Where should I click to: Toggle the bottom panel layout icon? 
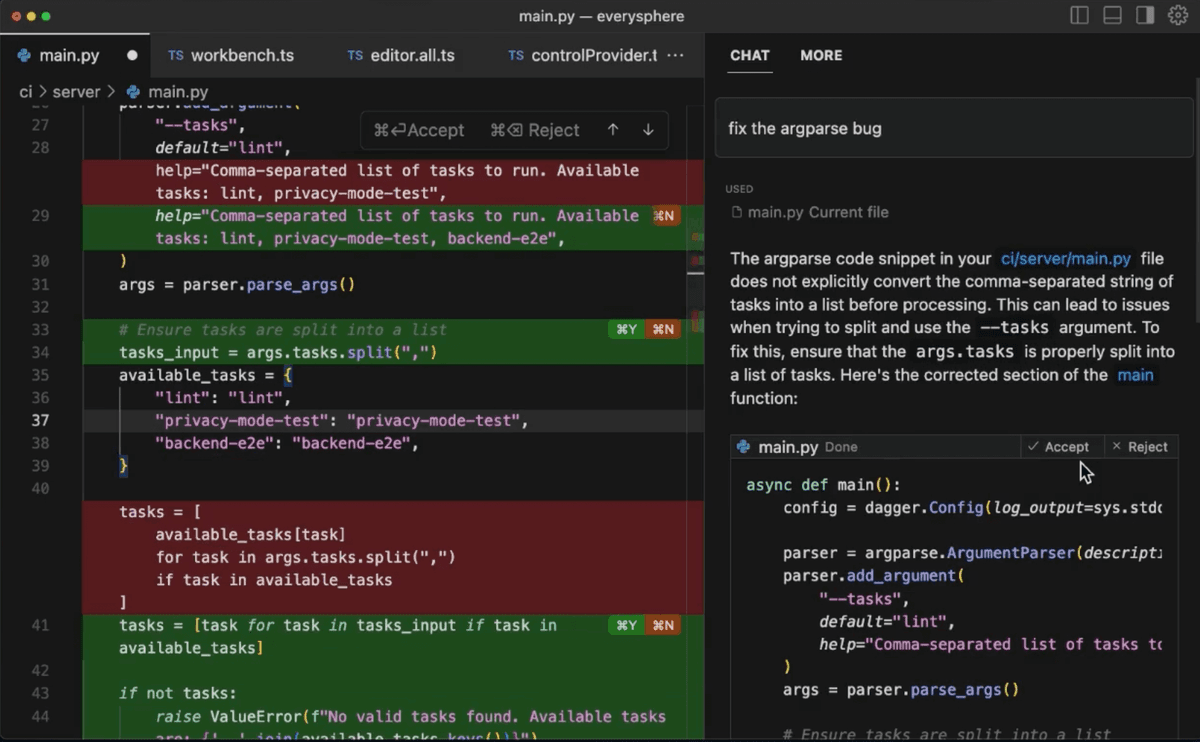click(1112, 16)
